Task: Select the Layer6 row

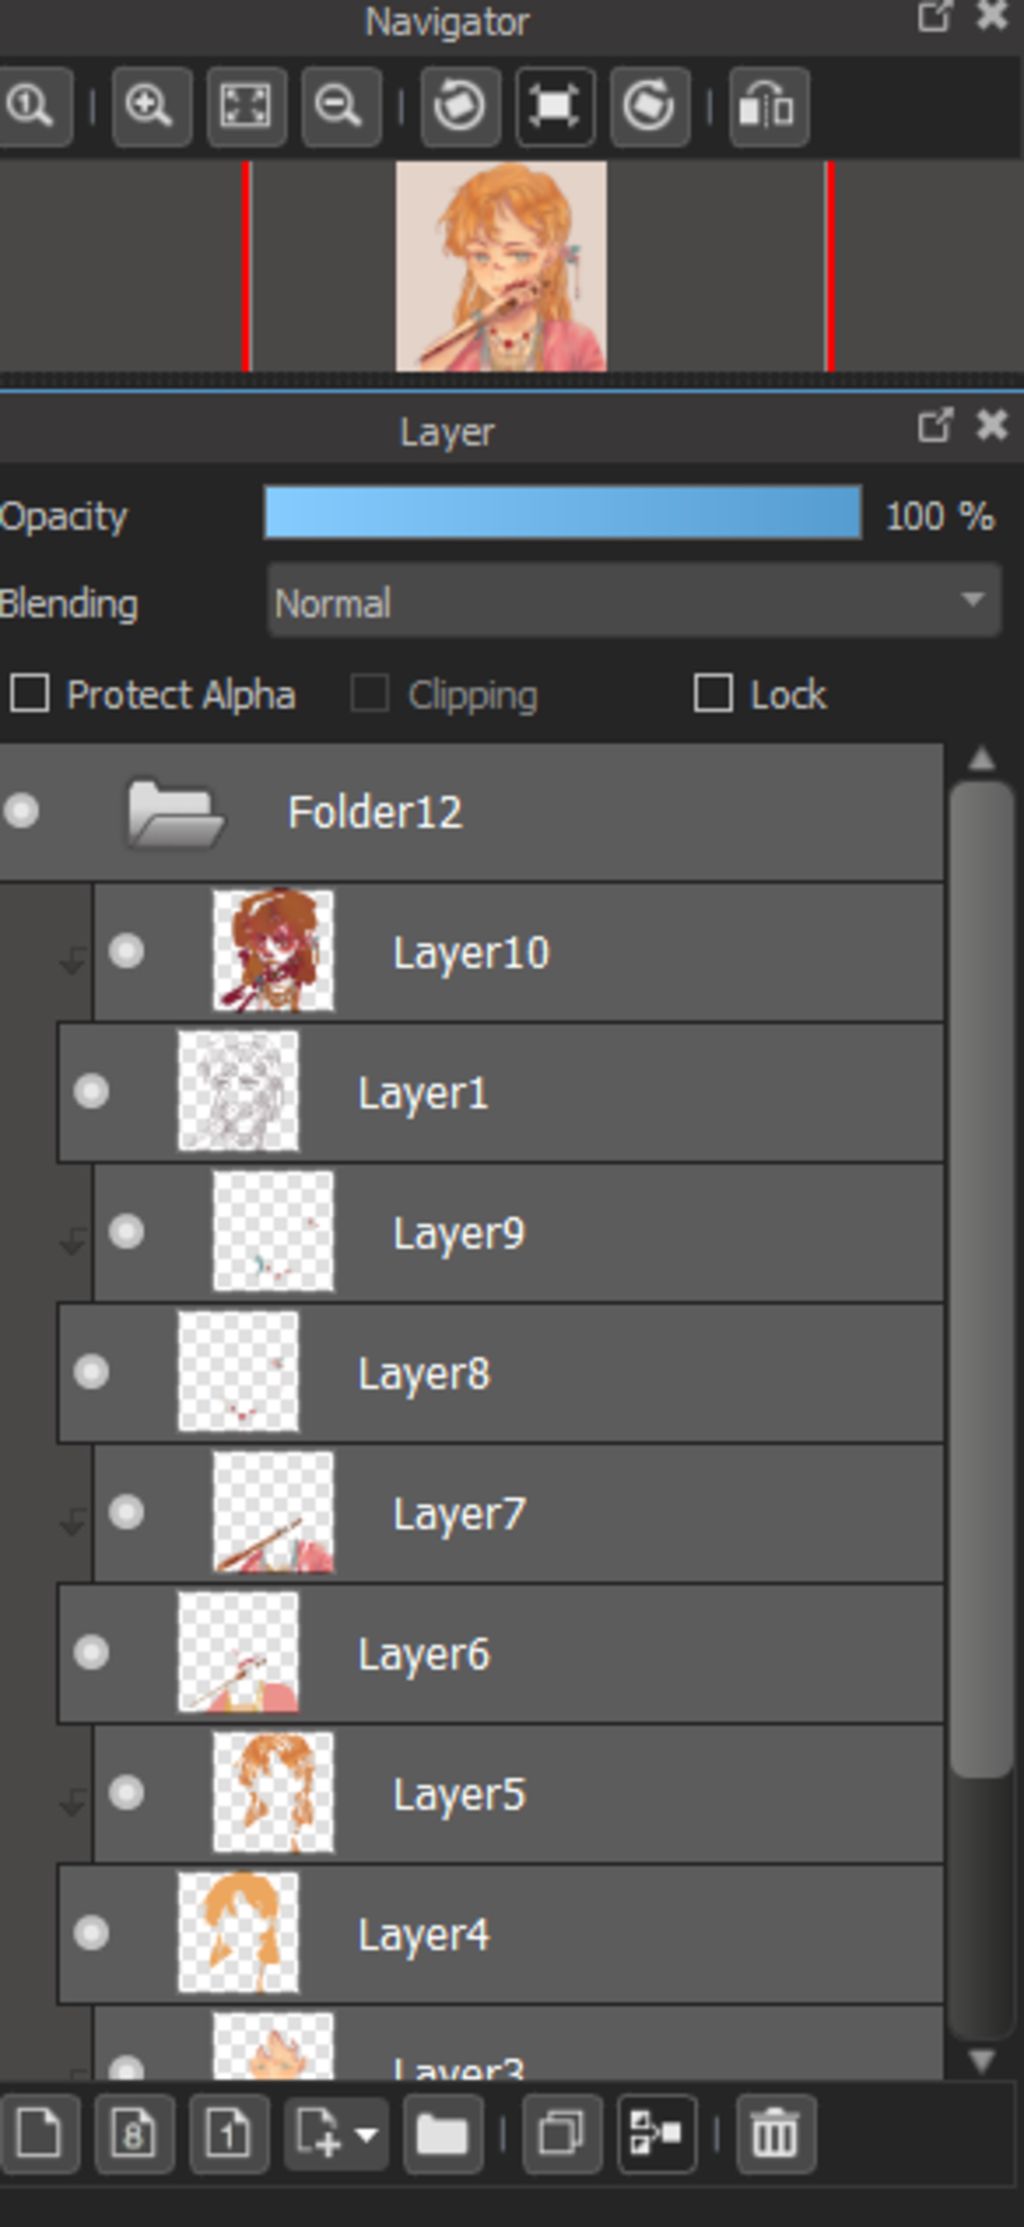Action: pyautogui.click(x=501, y=1653)
